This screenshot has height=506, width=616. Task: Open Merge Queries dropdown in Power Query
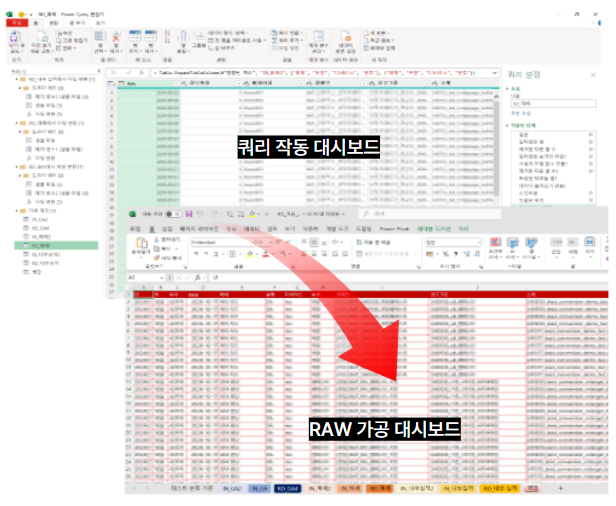click(287, 33)
